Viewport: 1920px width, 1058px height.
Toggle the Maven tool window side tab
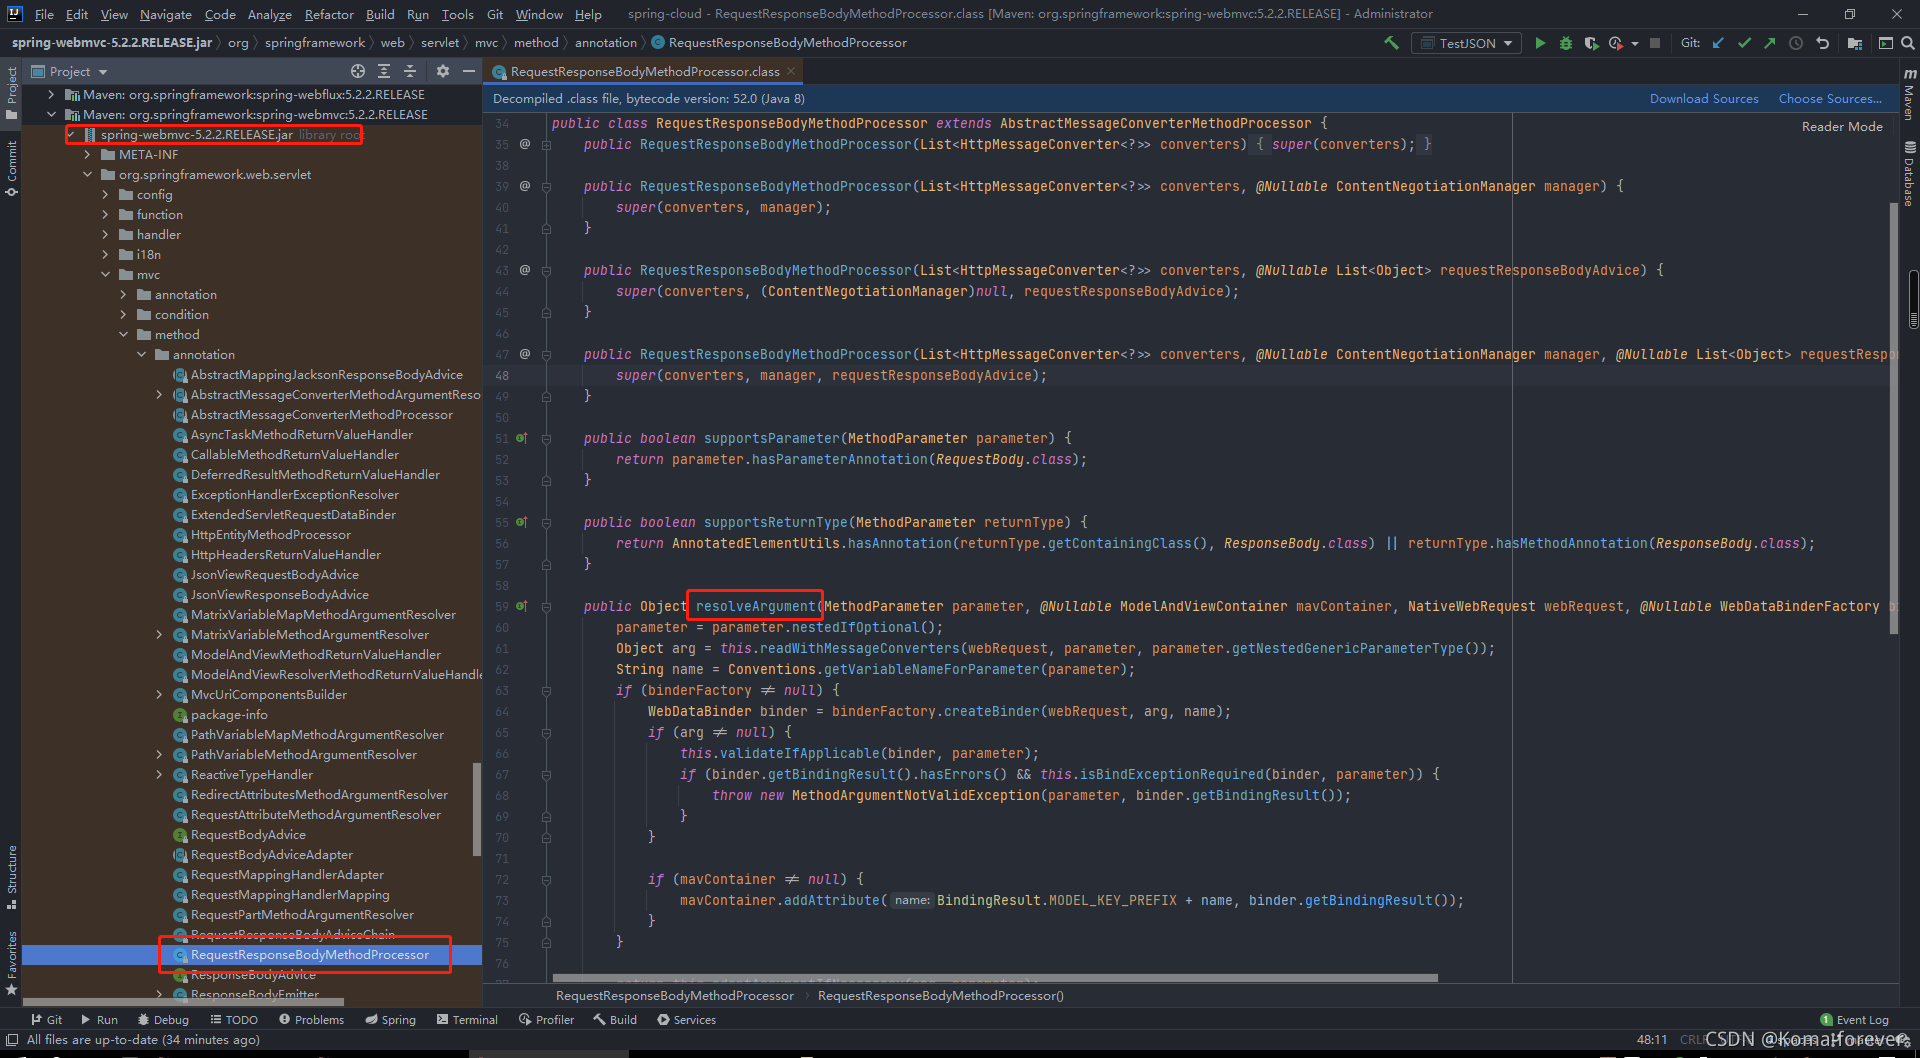pyautogui.click(x=1909, y=95)
